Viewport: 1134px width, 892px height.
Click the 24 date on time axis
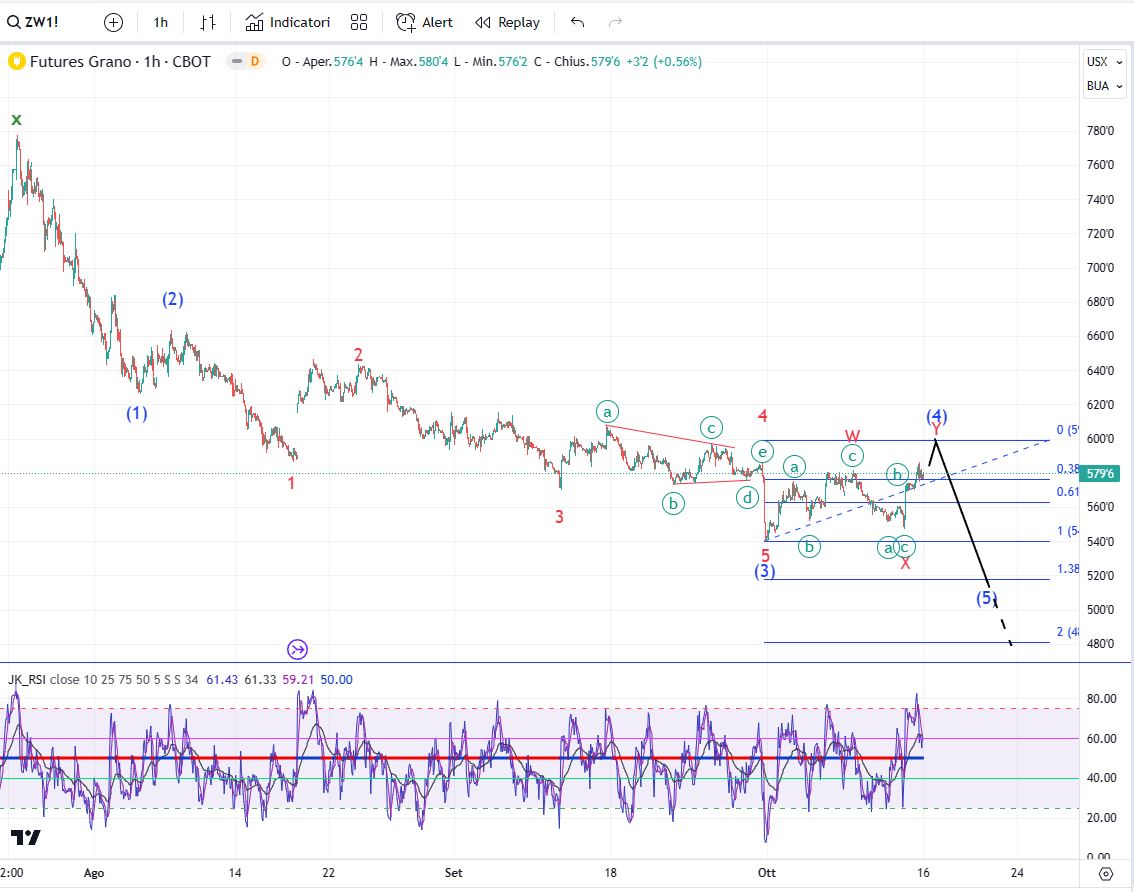(1017, 872)
